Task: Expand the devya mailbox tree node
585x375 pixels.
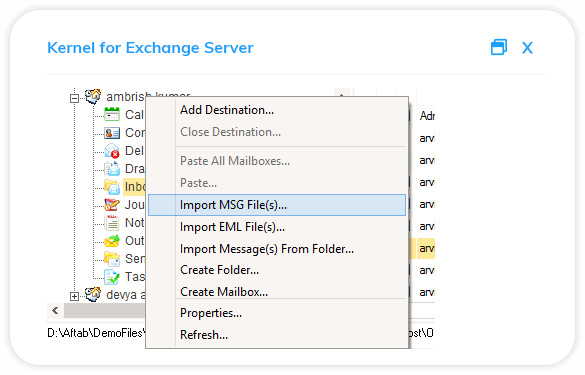Action: [x=74, y=296]
